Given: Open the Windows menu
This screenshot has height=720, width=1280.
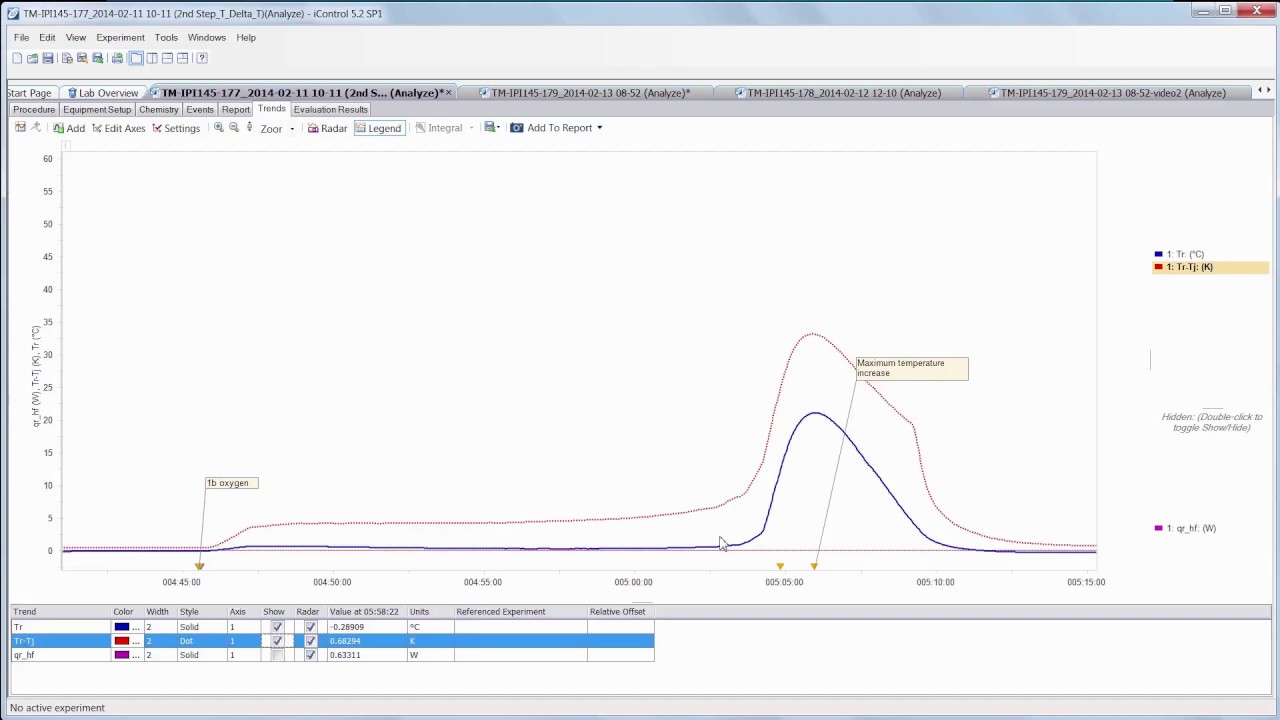Looking at the screenshot, I should point(206,38).
